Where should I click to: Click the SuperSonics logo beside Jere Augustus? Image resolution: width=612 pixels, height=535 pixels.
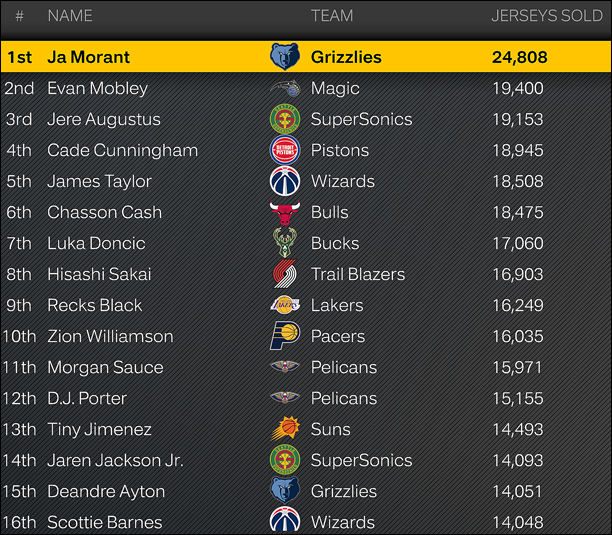[x=285, y=119]
